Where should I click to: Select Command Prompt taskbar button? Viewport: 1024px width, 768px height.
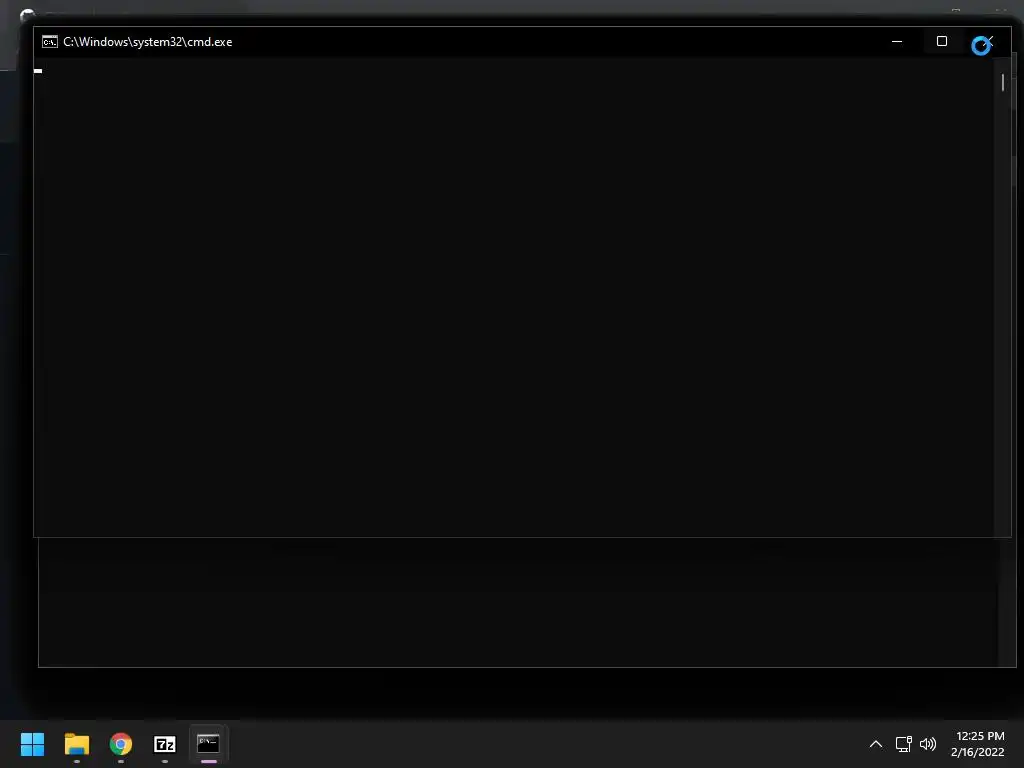208,744
